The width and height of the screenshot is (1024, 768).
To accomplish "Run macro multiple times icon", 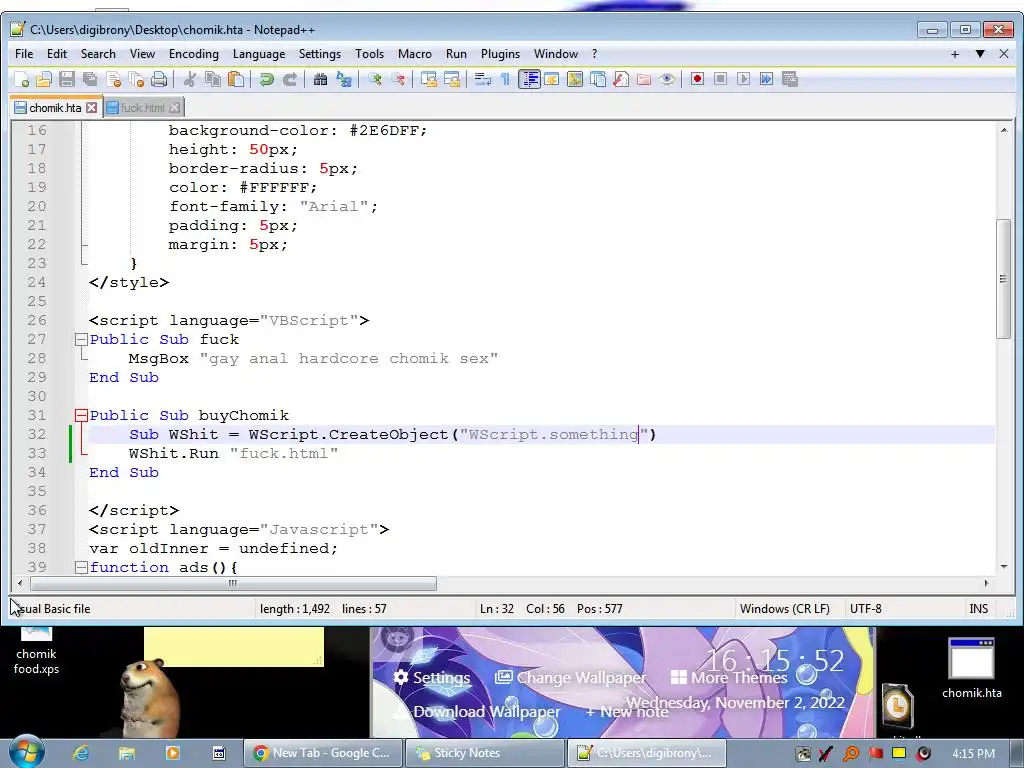I will point(767,79).
